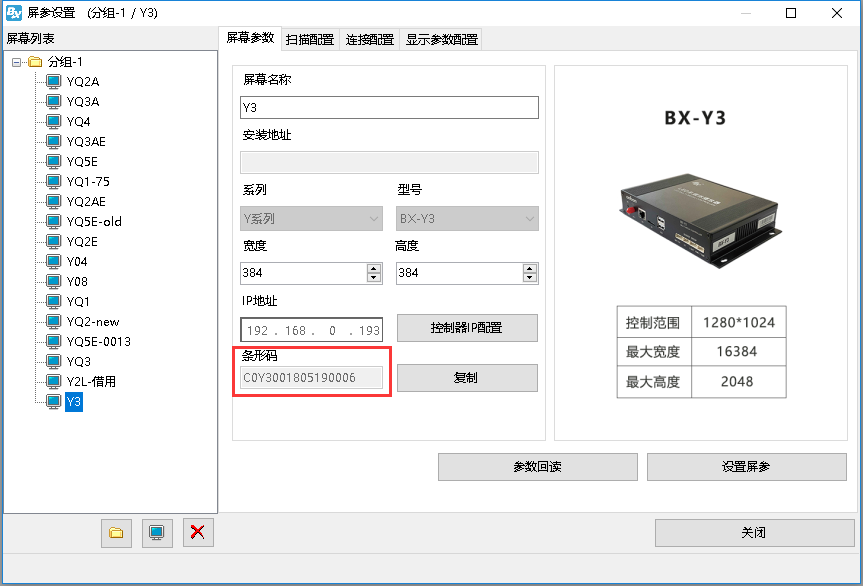Screen dimensions: 863x586
Task: Decrease the 高度 height value with down arrow
Action: [531, 278]
